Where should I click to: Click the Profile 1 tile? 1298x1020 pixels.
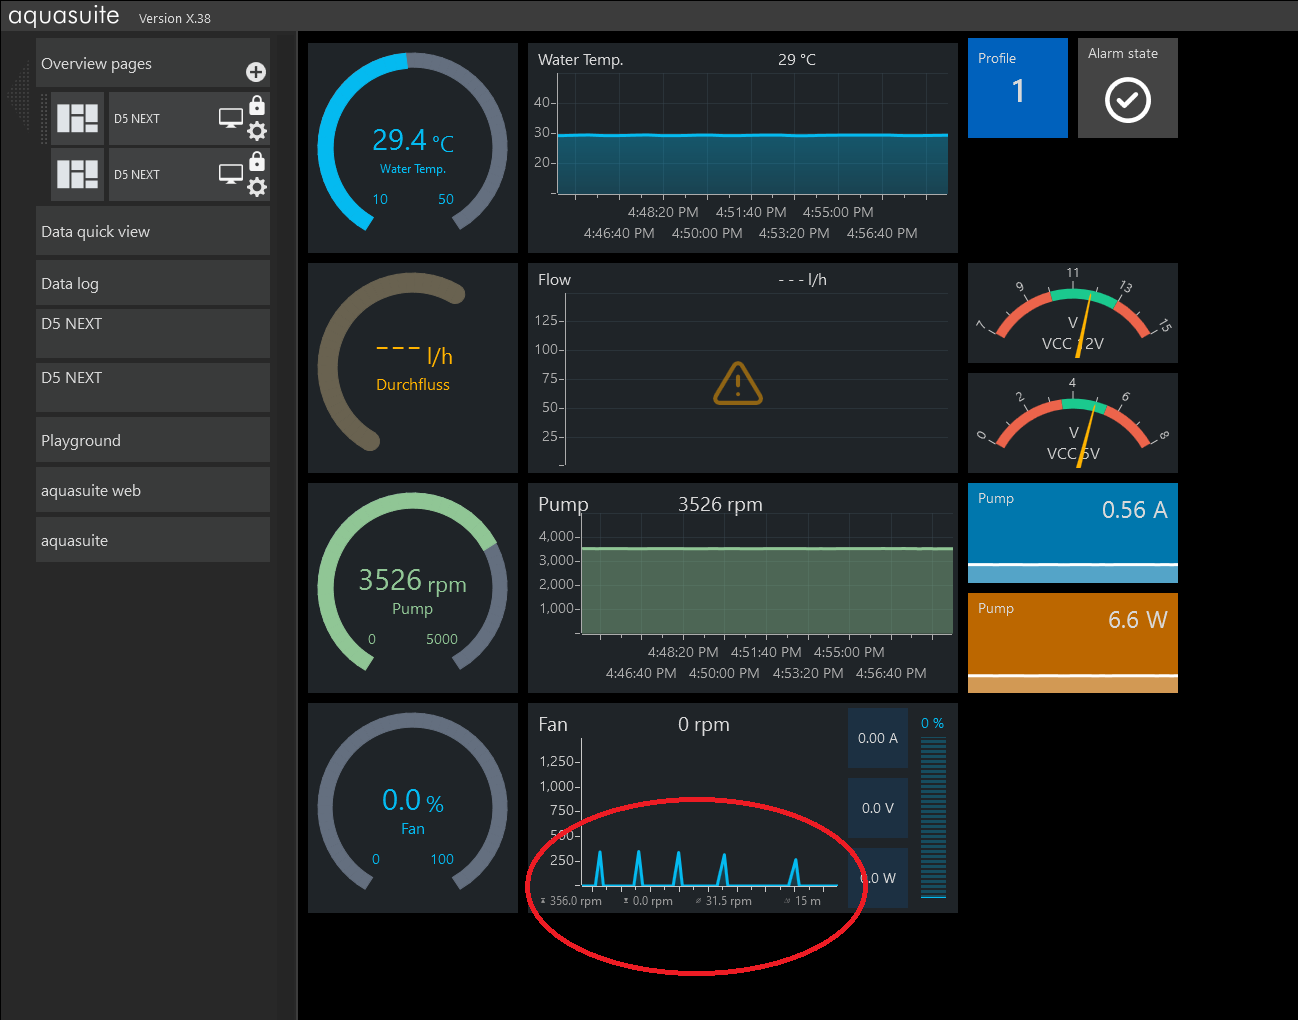pos(1017,89)
